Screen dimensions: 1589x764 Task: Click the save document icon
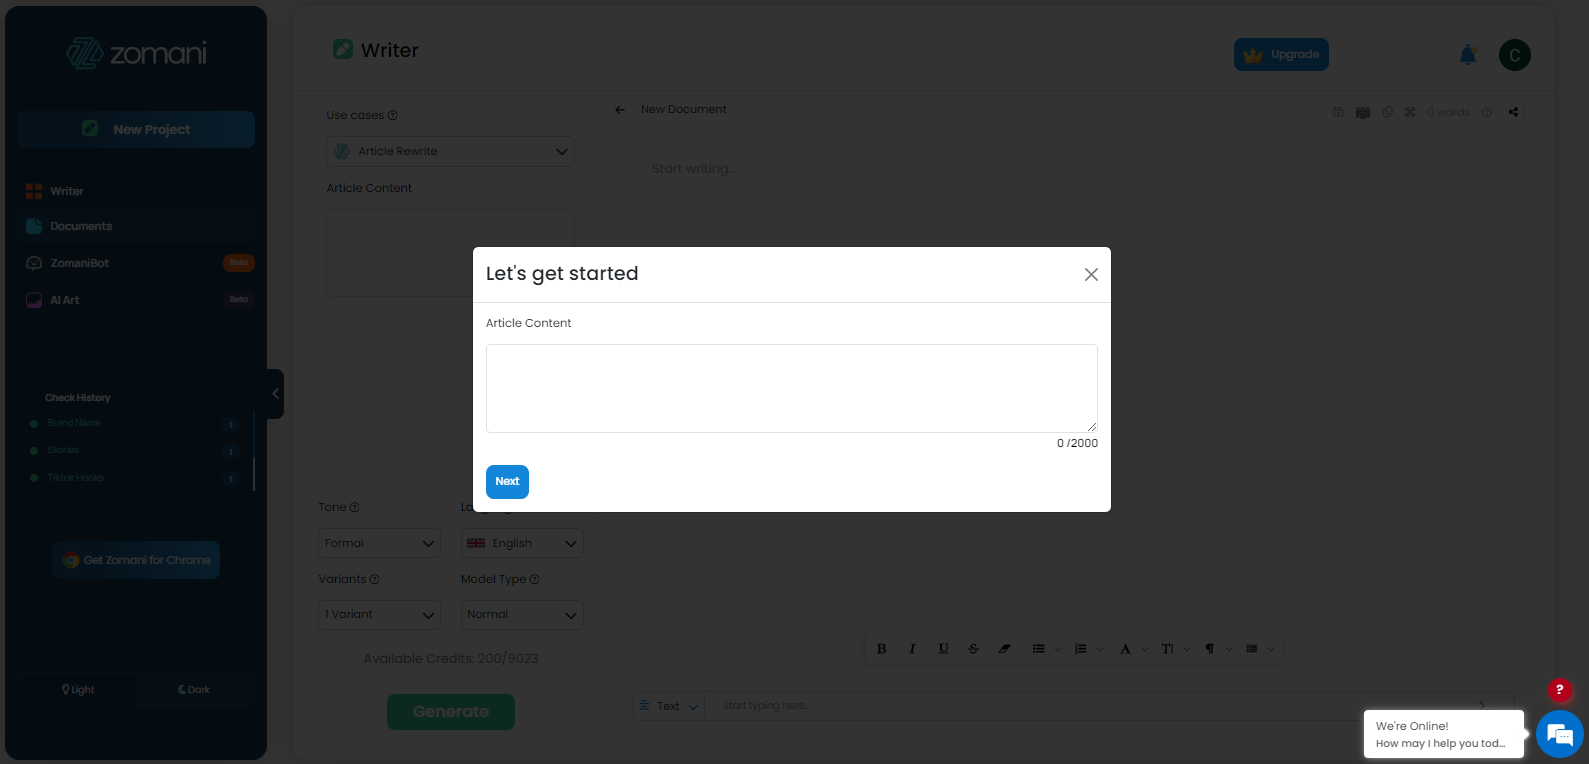pos(1338,112)
